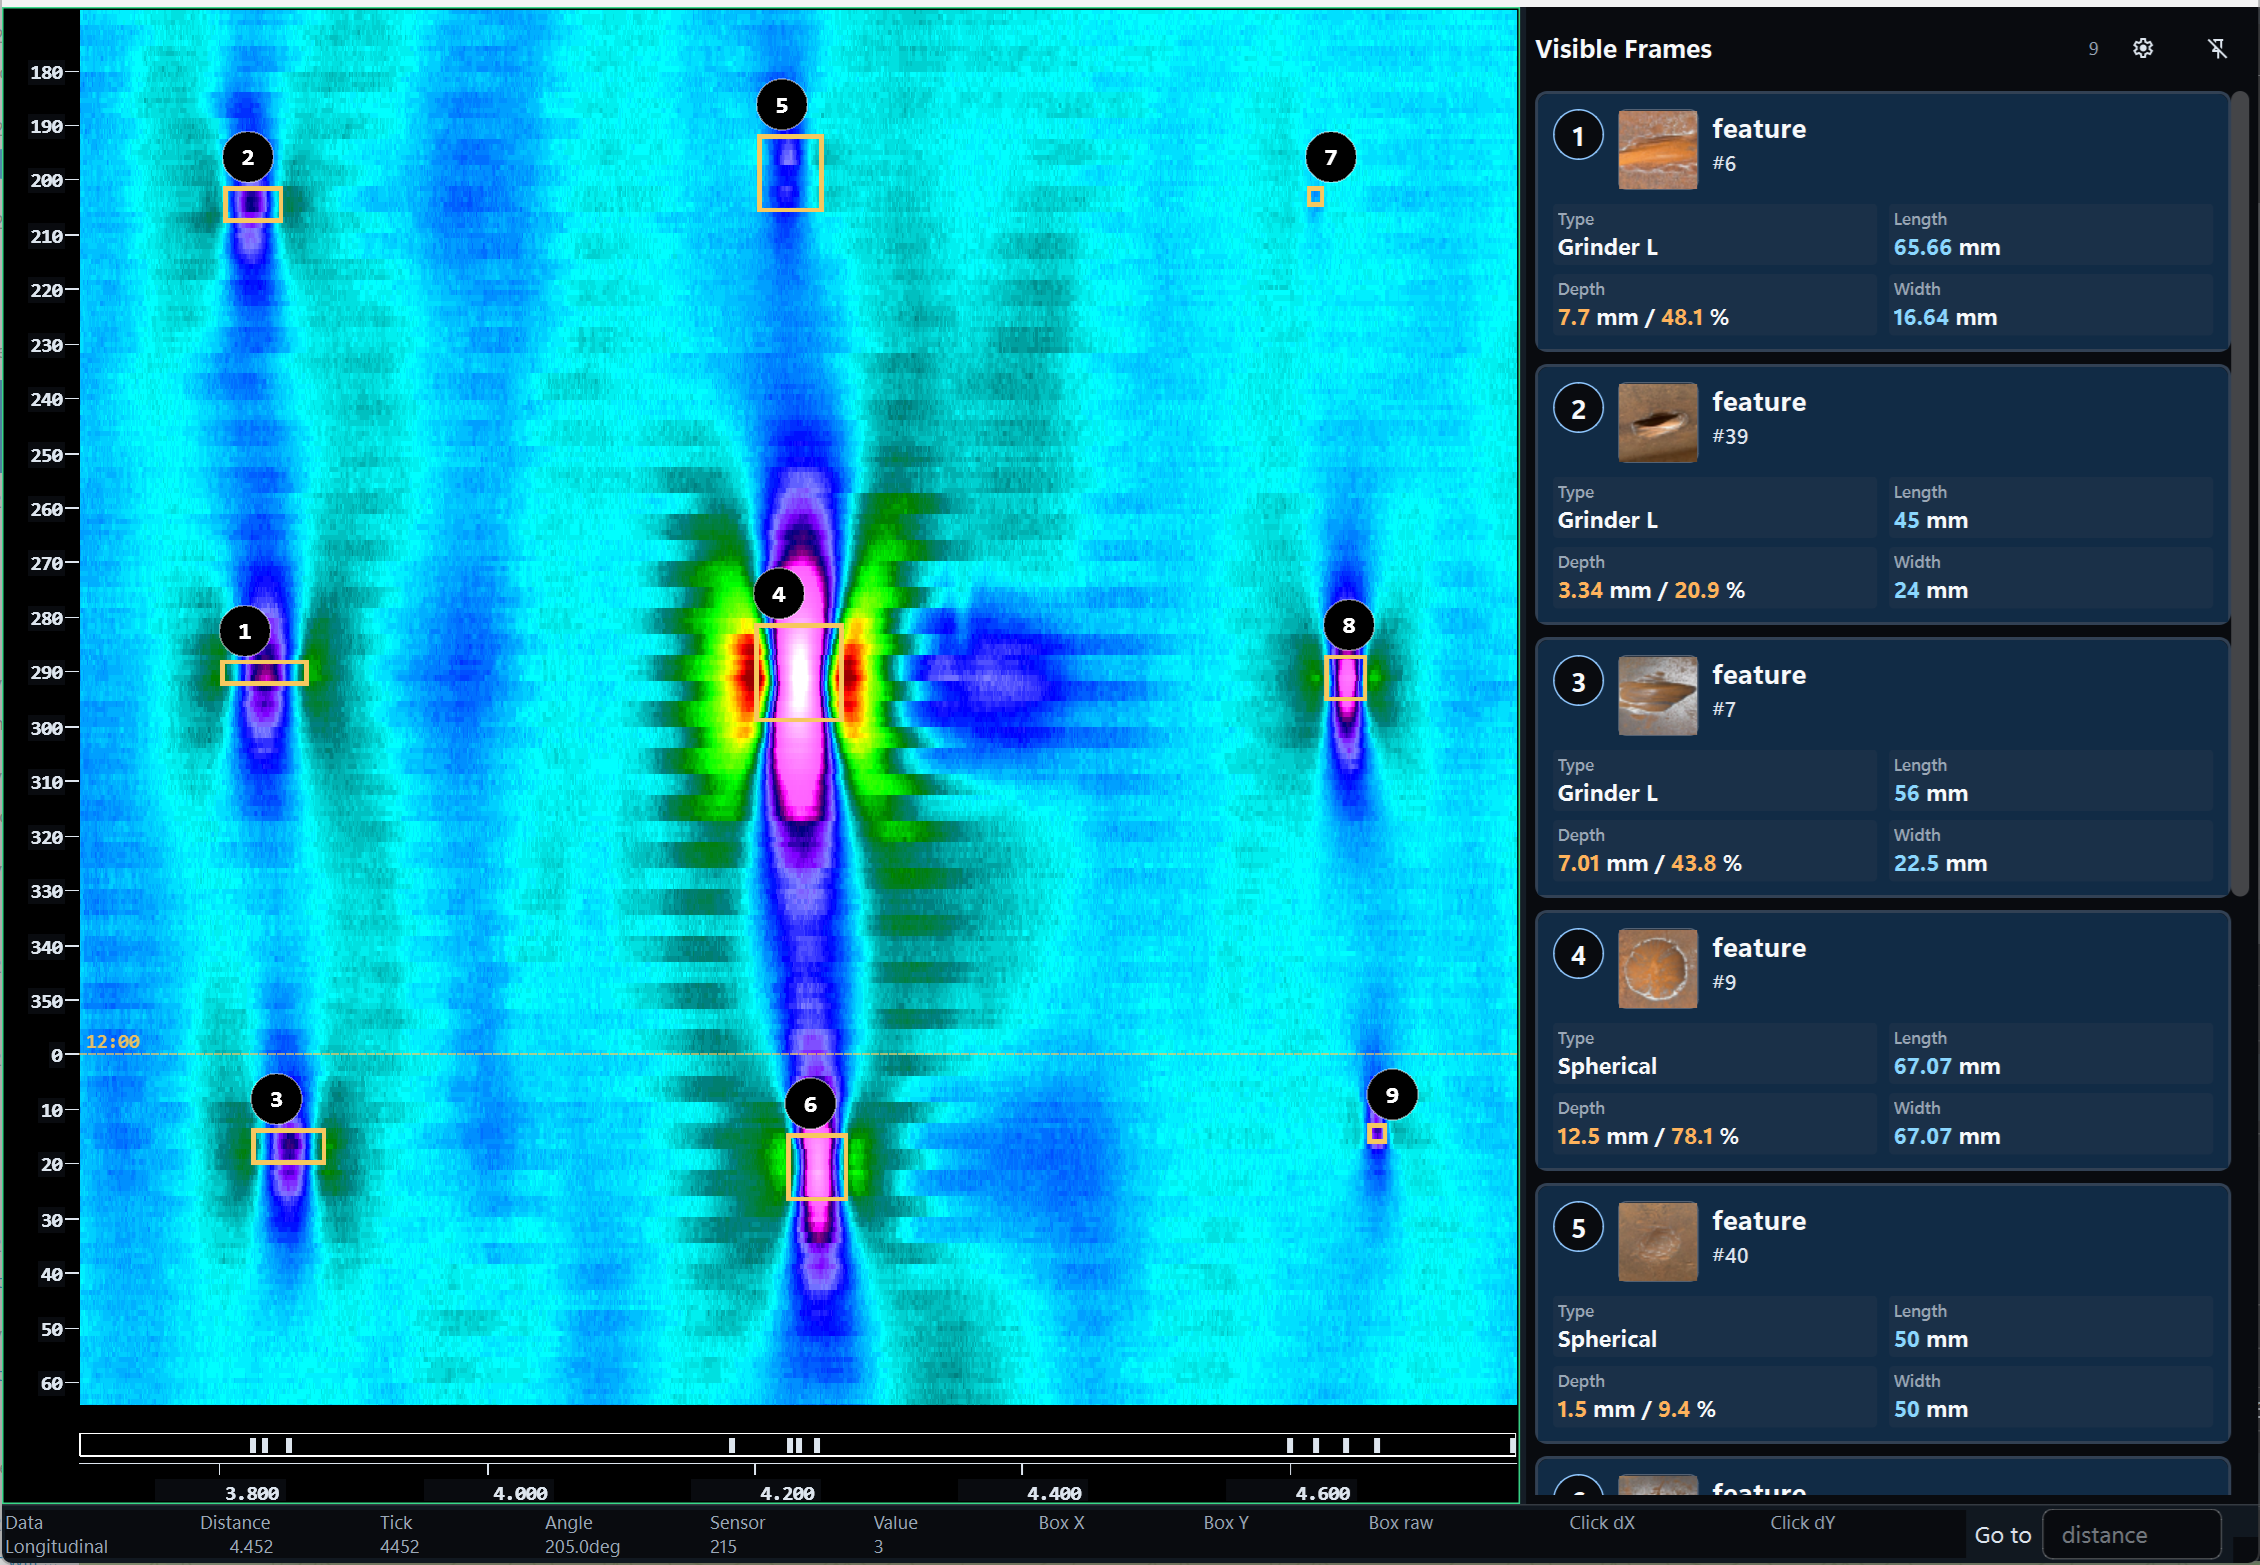Click the Depth value 1.5 mm / 9.4 %

[1636, 1409]
